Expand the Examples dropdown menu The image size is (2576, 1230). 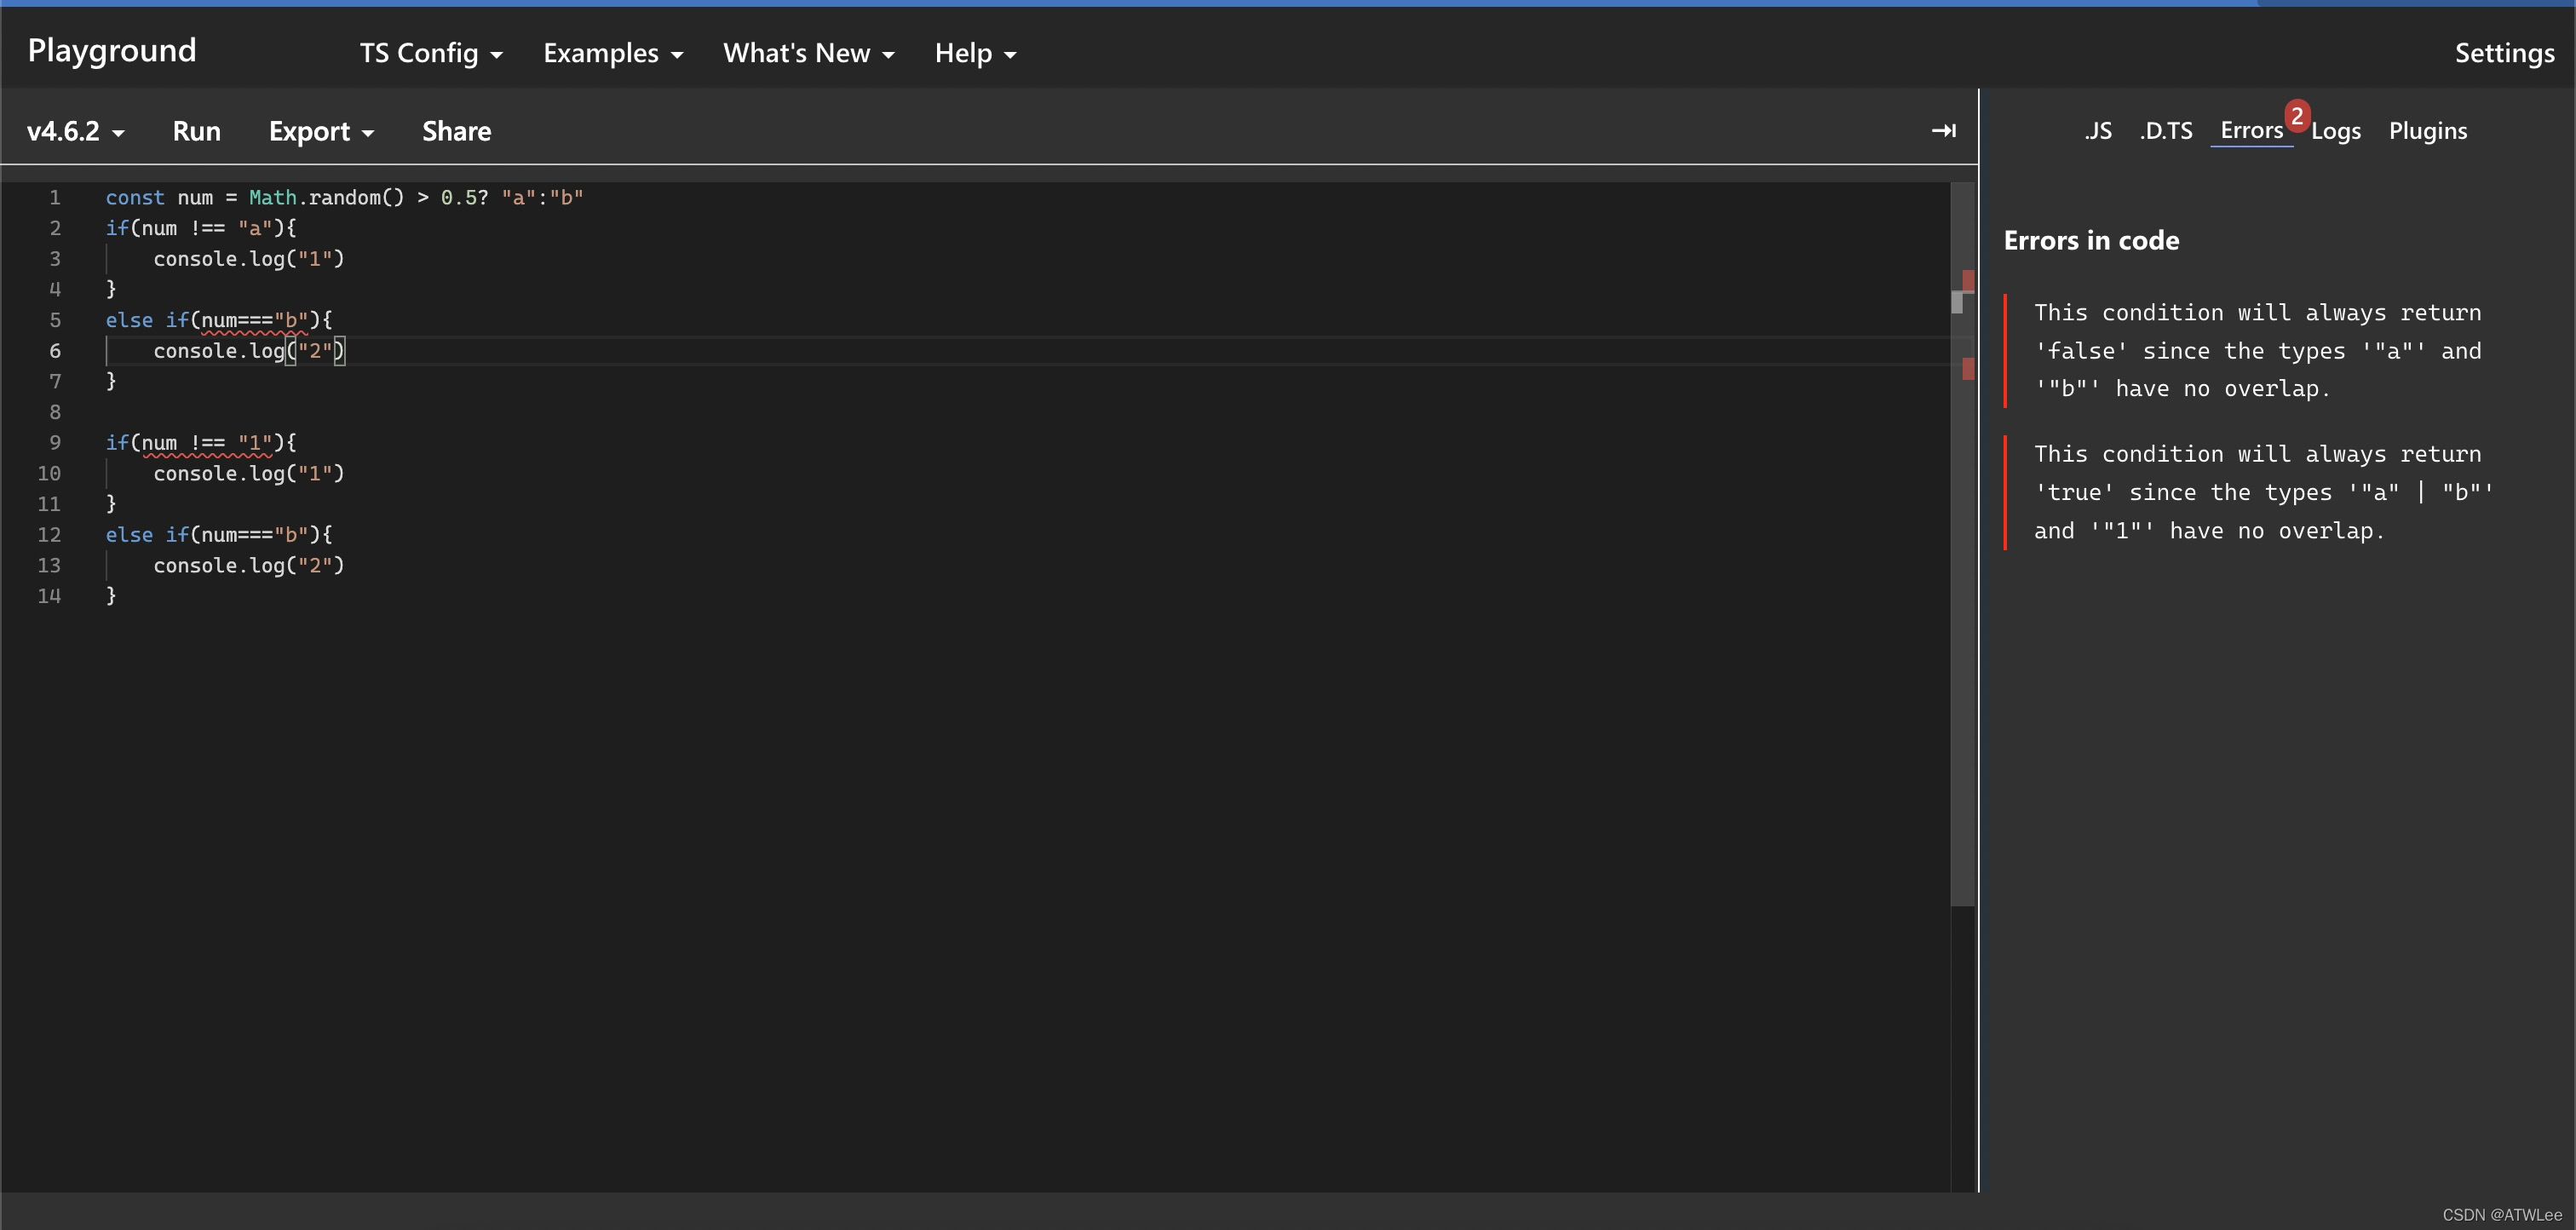(x=611, y=51)
